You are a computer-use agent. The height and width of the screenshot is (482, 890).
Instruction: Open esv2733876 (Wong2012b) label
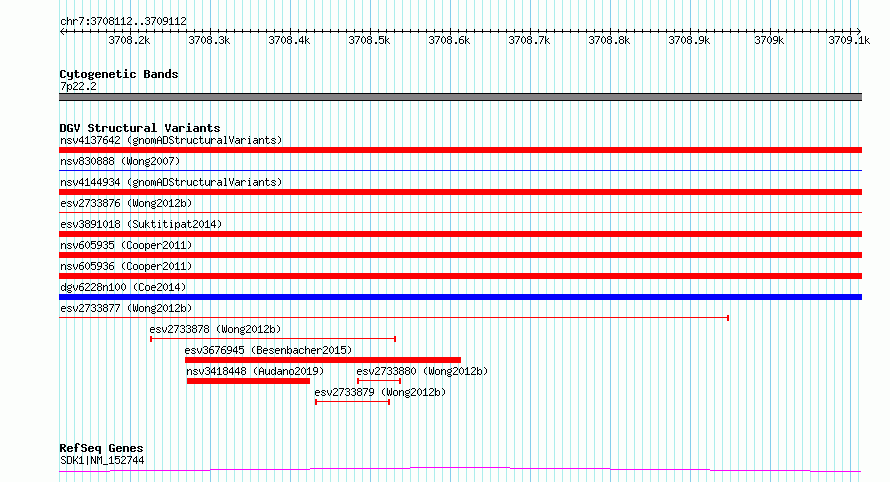tap(126, 203)
